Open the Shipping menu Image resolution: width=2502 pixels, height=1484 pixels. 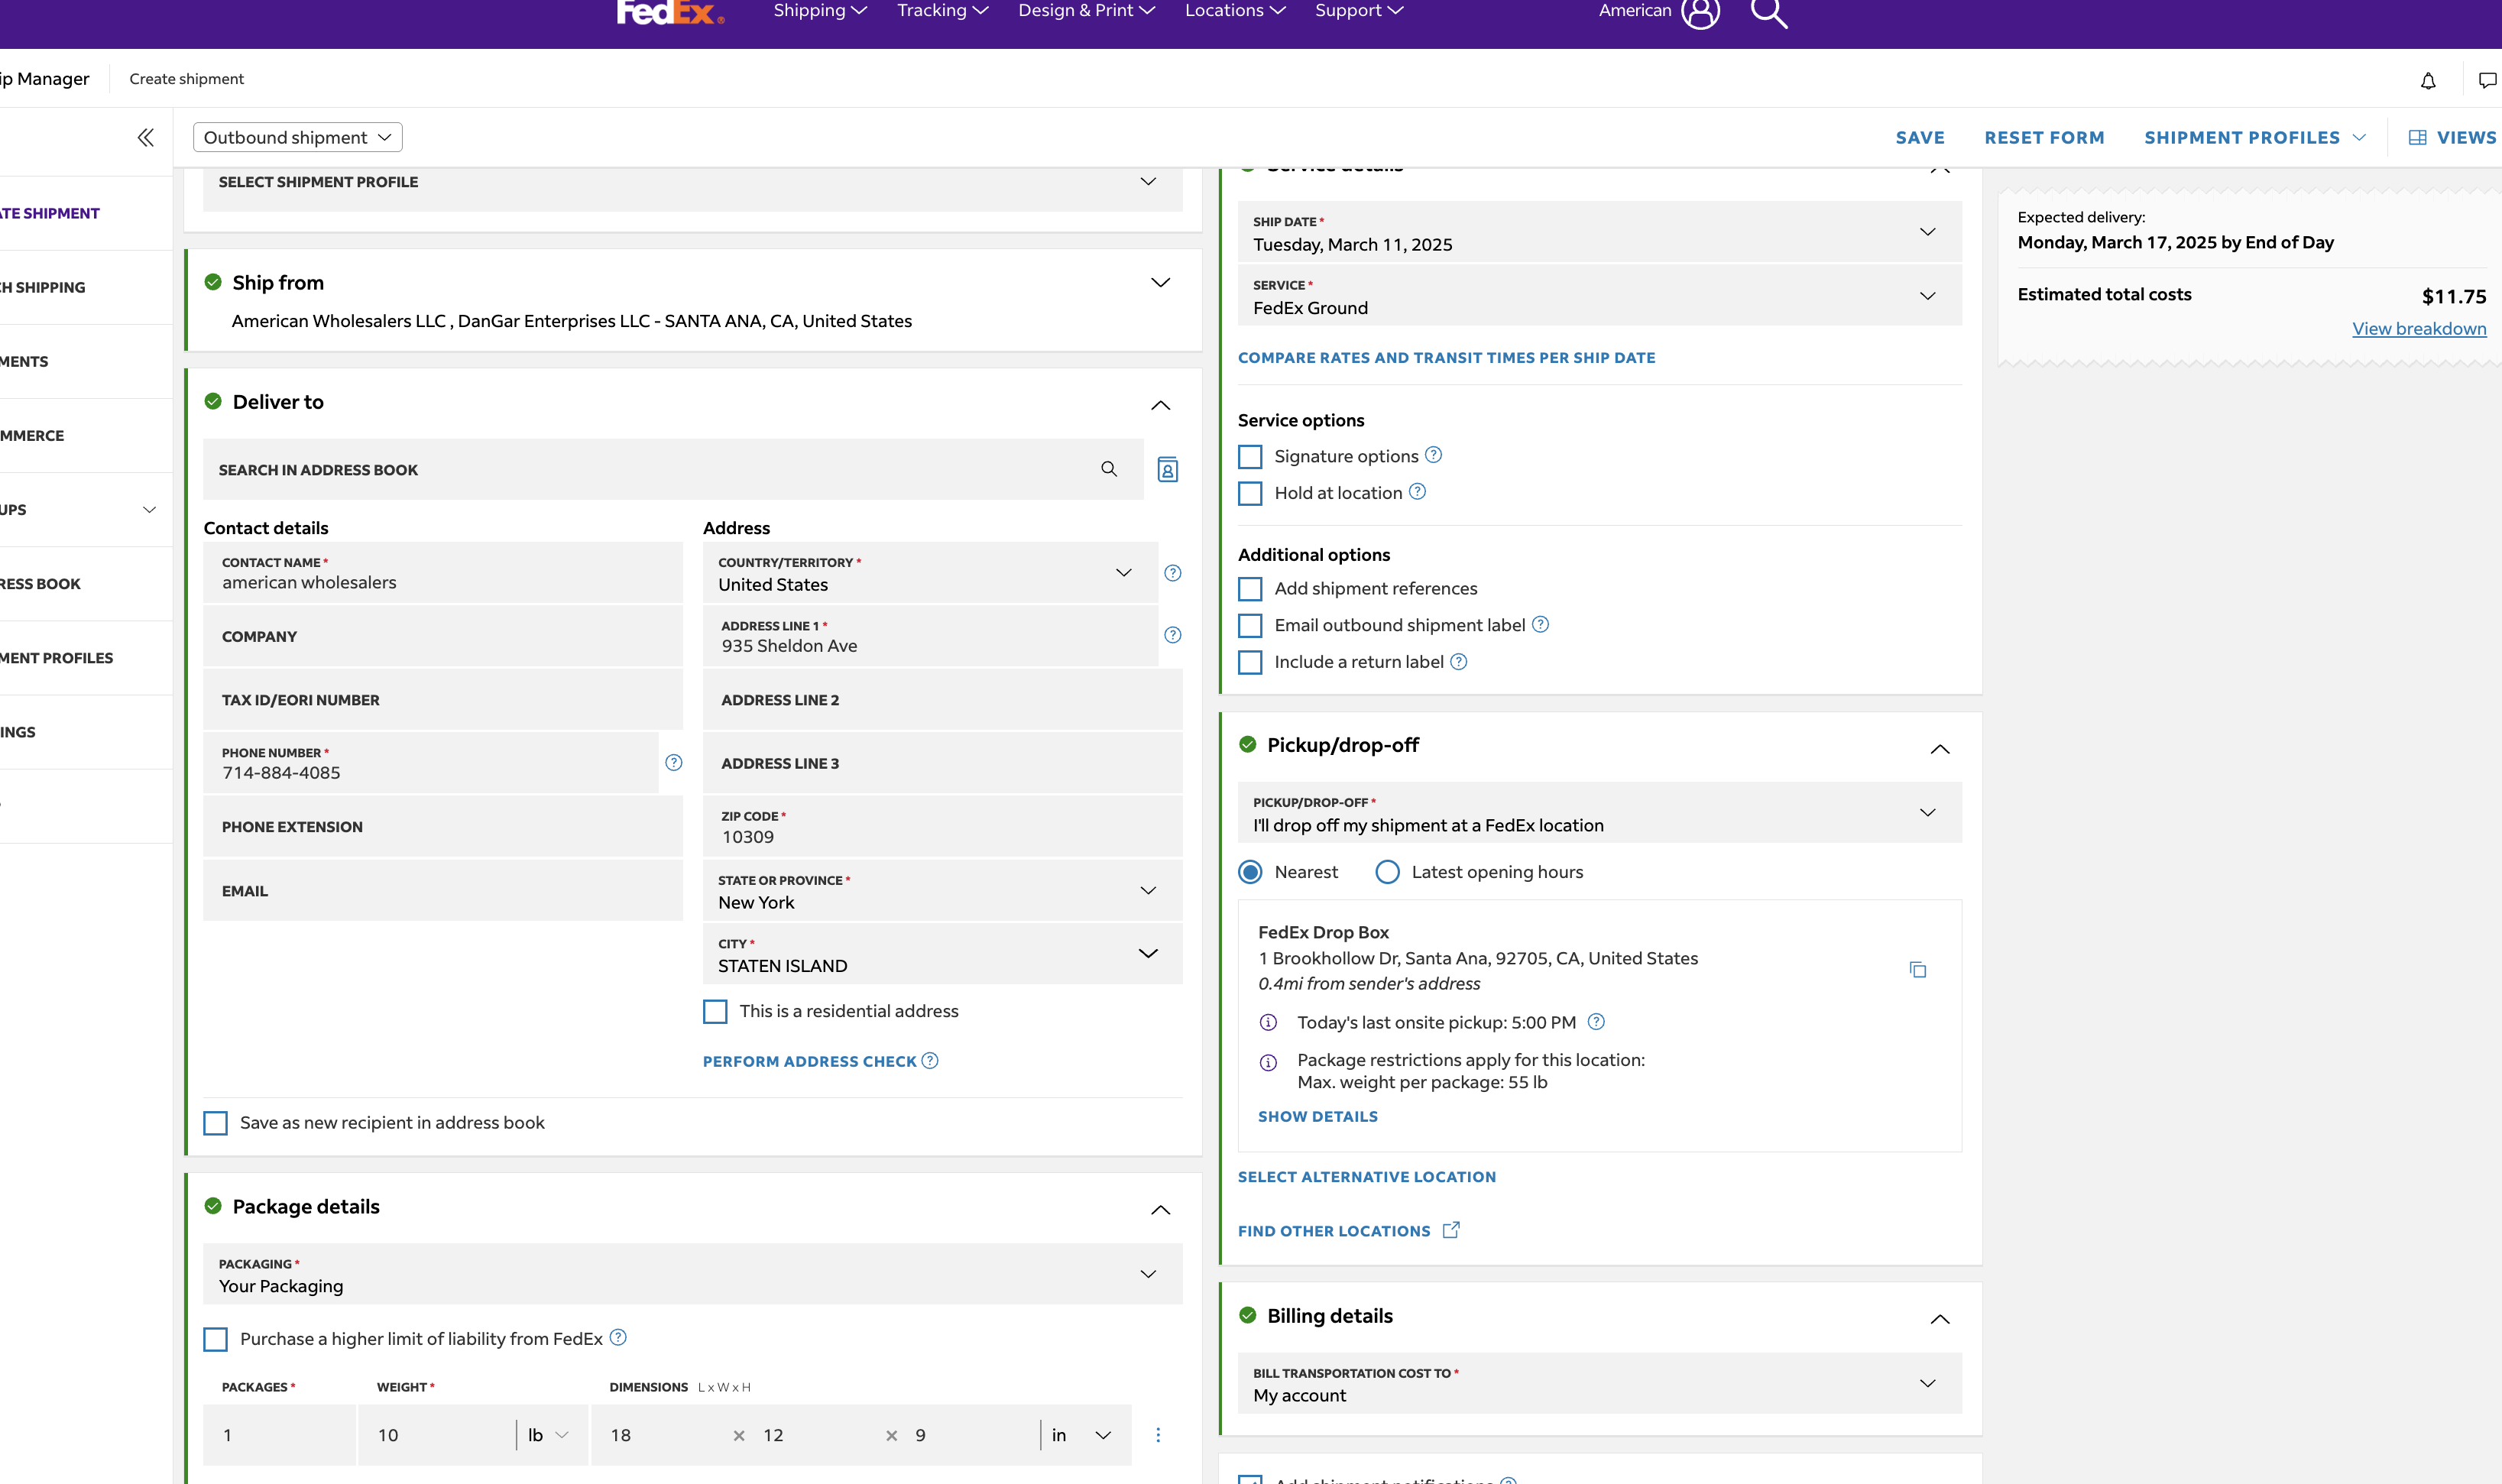tap(820, 11)
